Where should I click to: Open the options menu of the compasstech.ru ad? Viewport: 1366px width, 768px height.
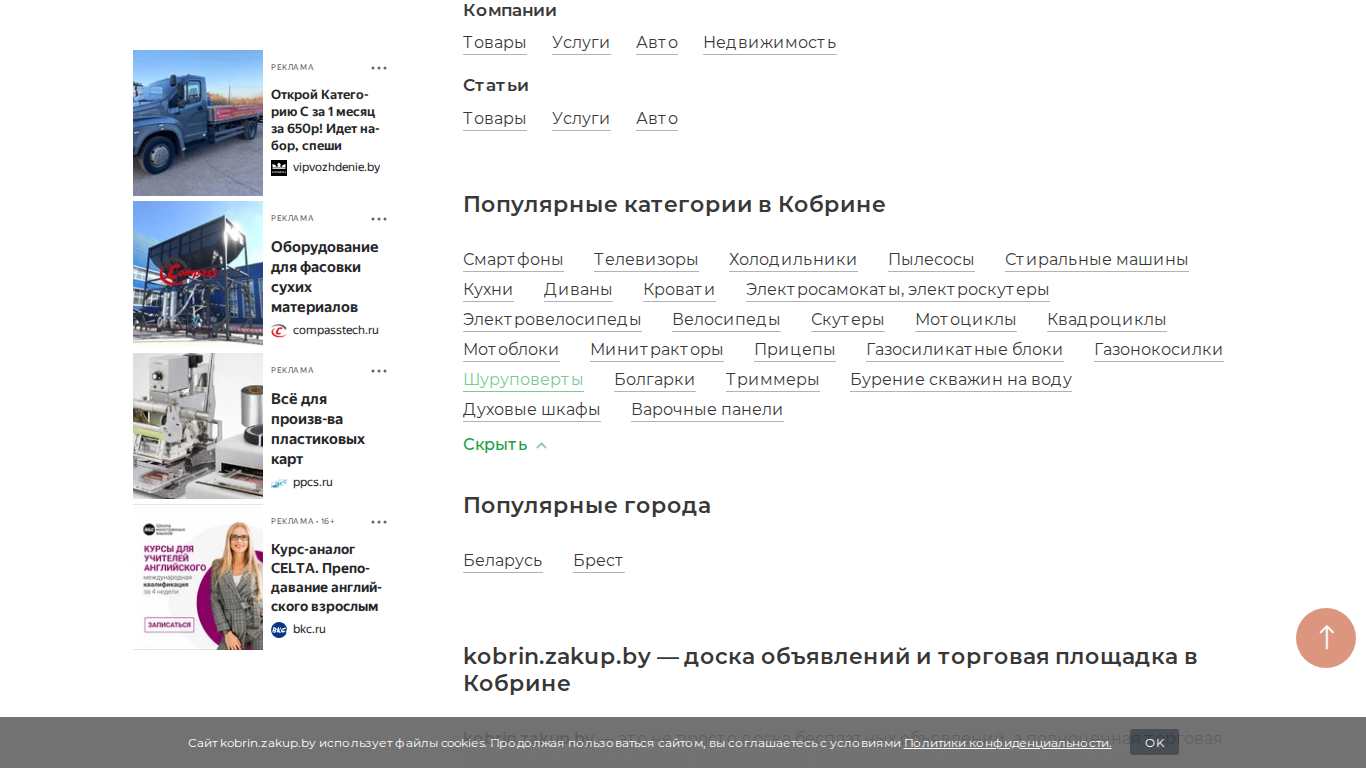coord(379,219)
